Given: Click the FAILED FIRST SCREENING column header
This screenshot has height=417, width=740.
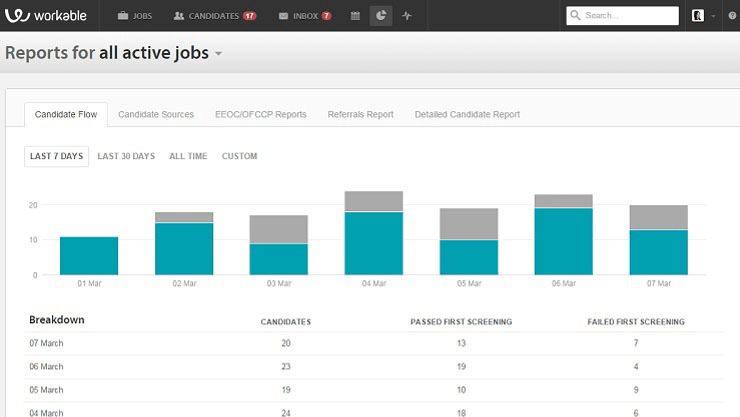Looking at the screenshot, I should point(636,322).
